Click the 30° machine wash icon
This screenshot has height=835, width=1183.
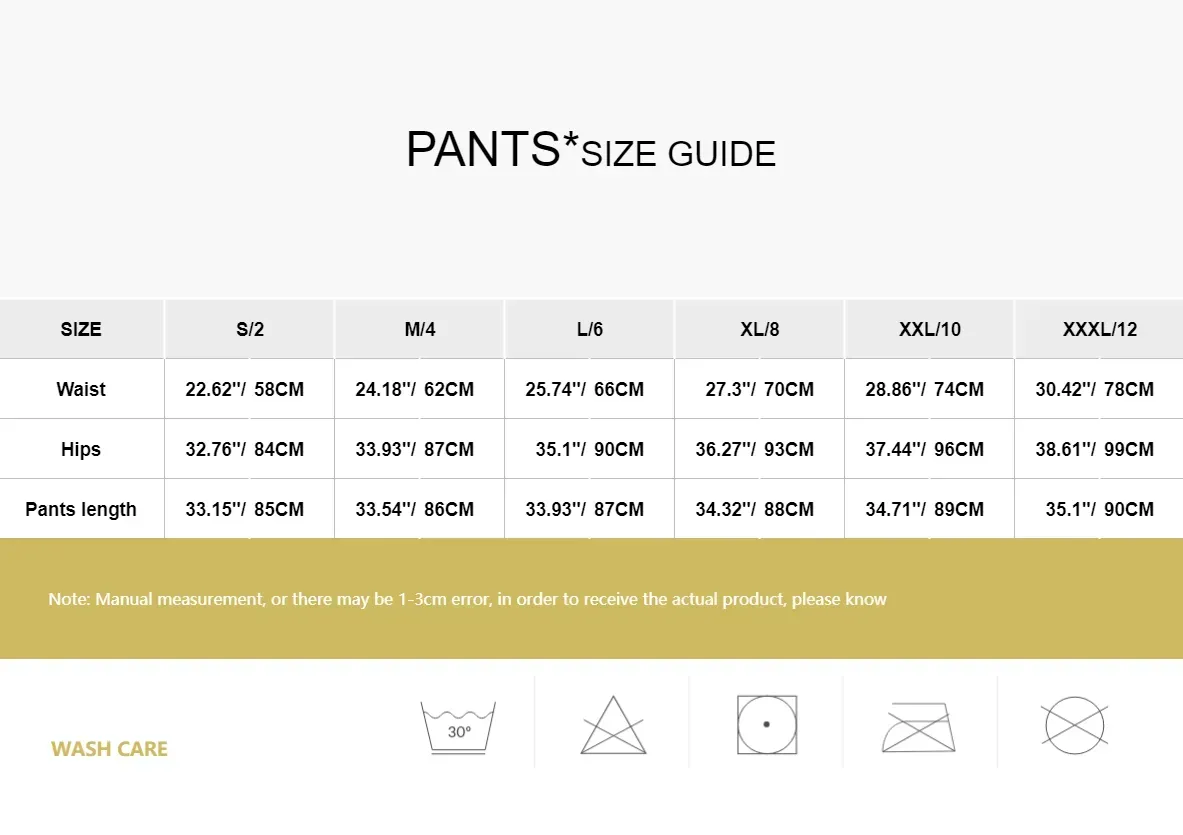click(458, 727)
